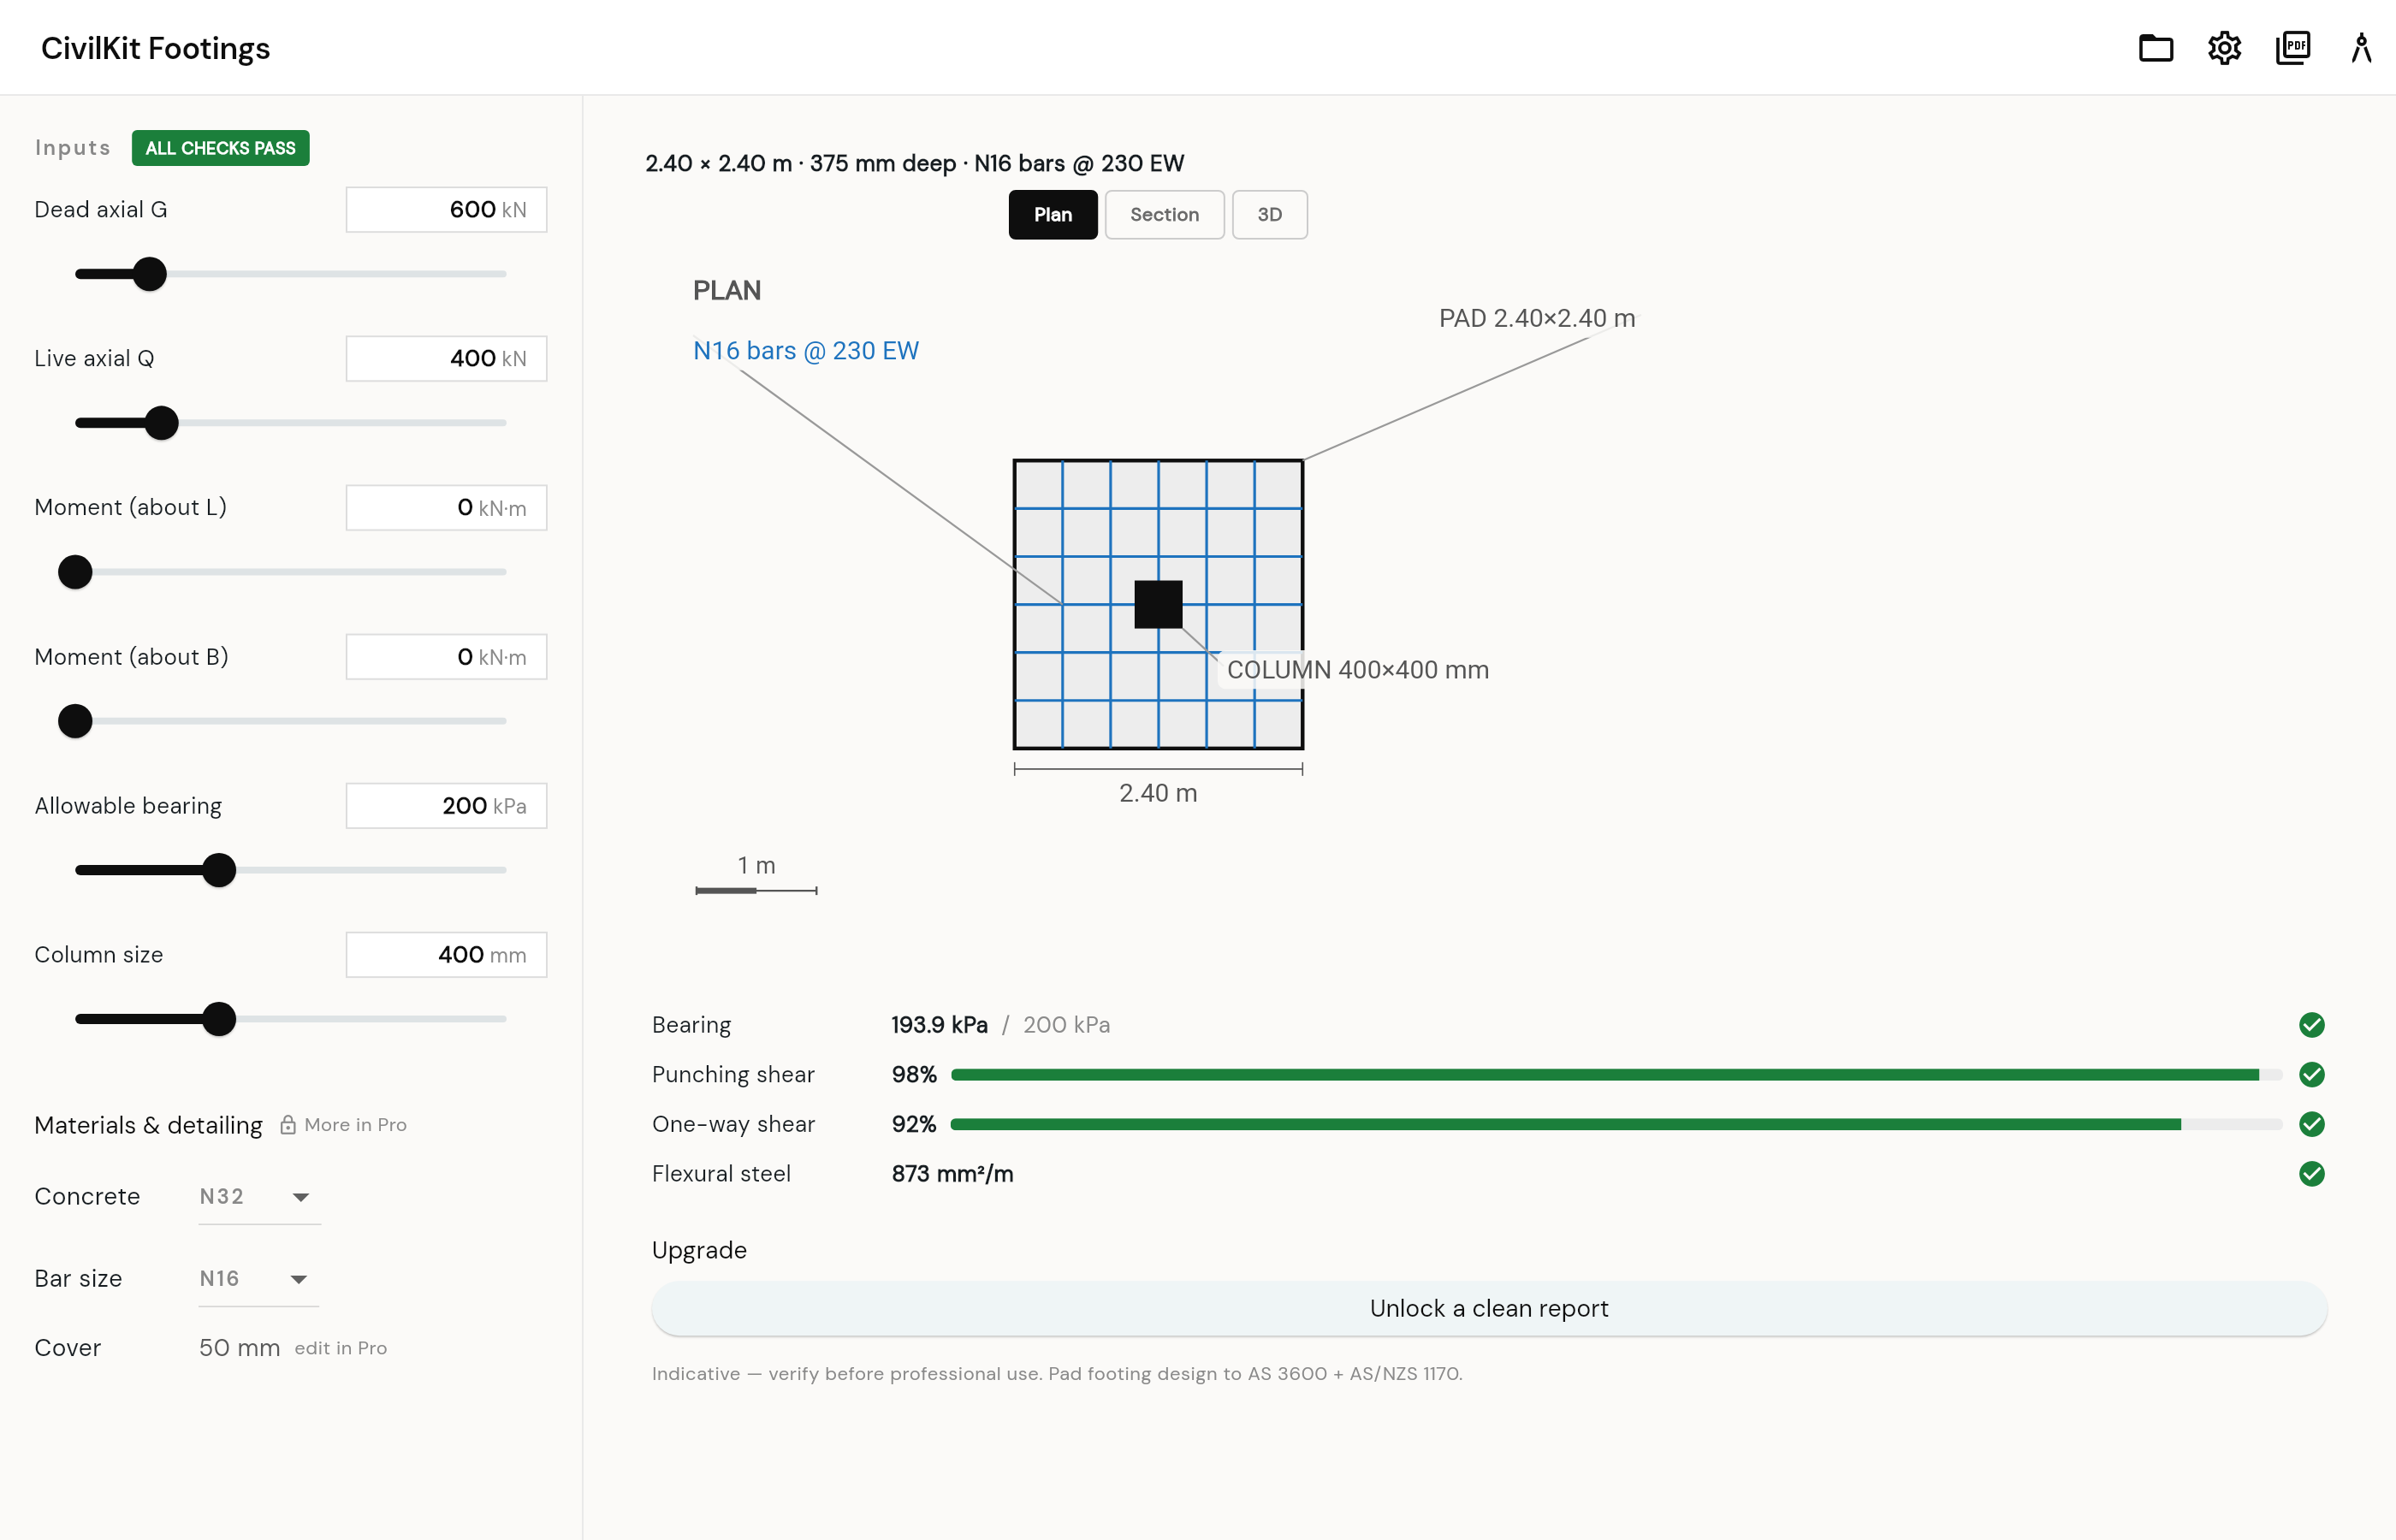
Task: Click the 873 mm²/m flexural steel value
Action: pos(952,1174)
